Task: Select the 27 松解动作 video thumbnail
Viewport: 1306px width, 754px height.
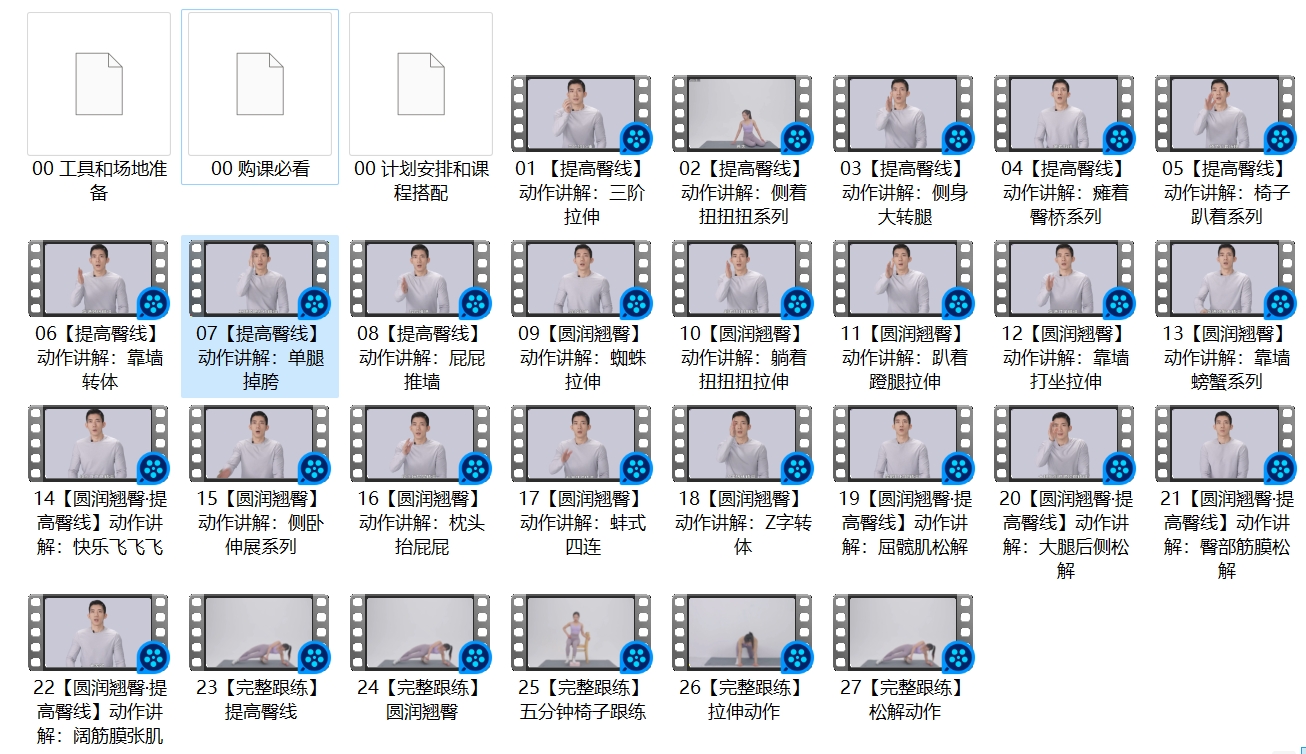Action: tap(903, 633)
